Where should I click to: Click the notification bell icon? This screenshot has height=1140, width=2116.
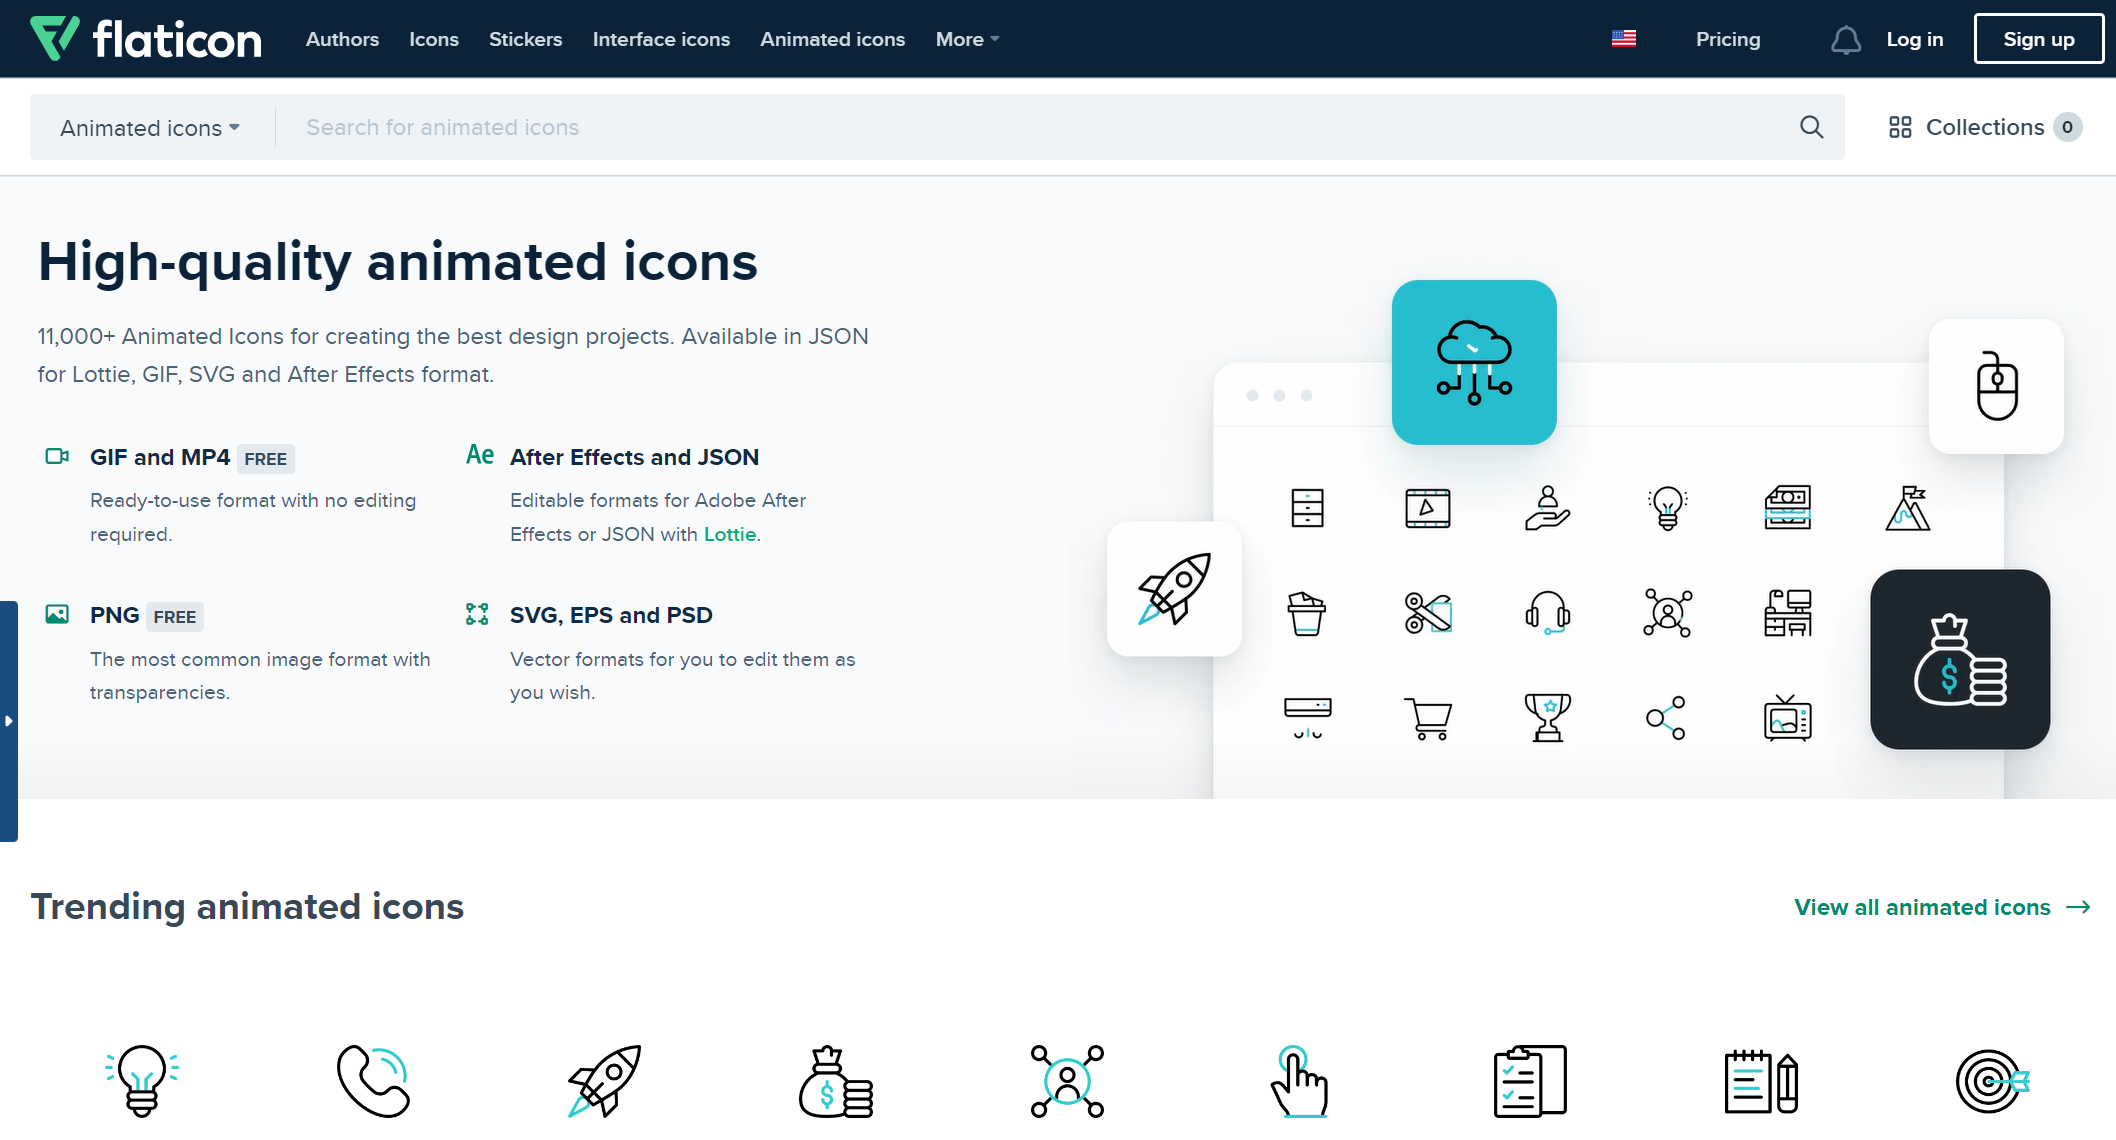point(1845,38)
